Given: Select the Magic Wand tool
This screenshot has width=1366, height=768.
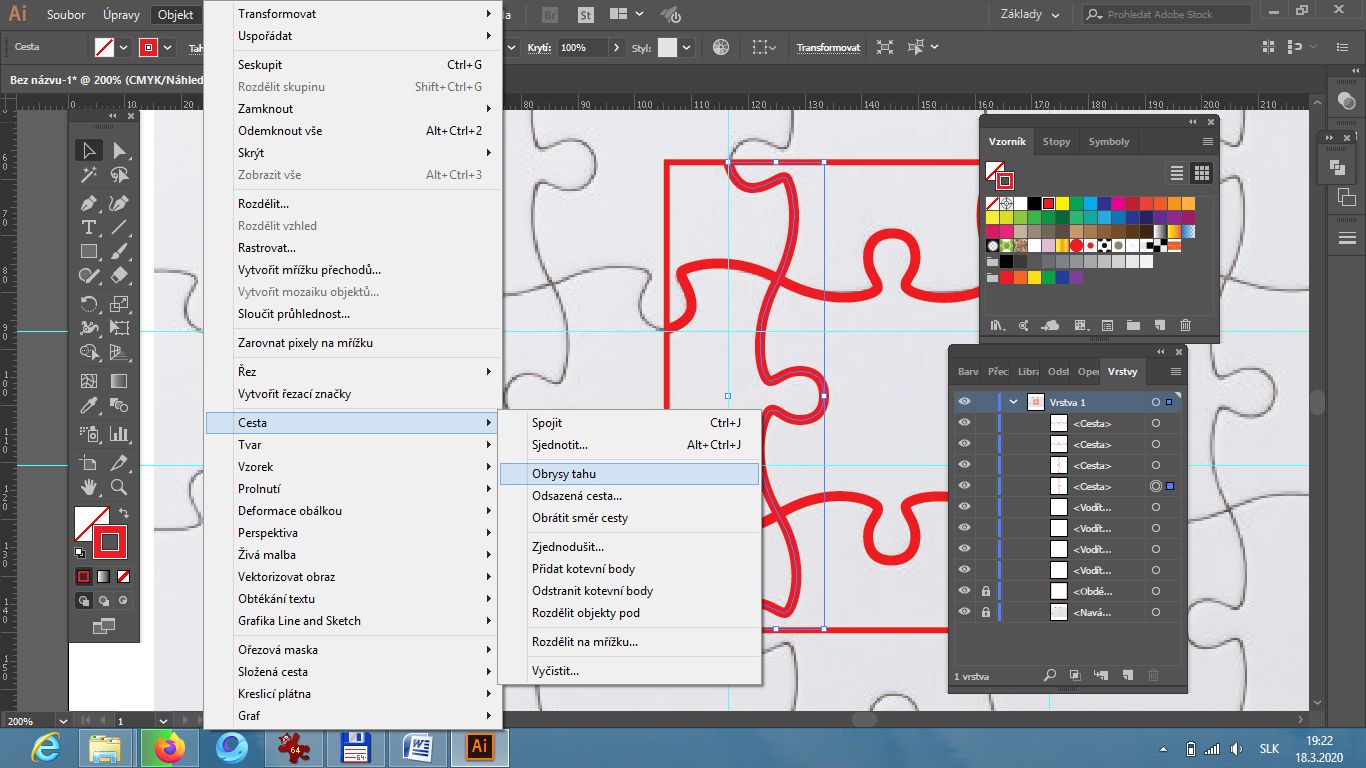Looking at the screenshot, I should click(89, 176).
